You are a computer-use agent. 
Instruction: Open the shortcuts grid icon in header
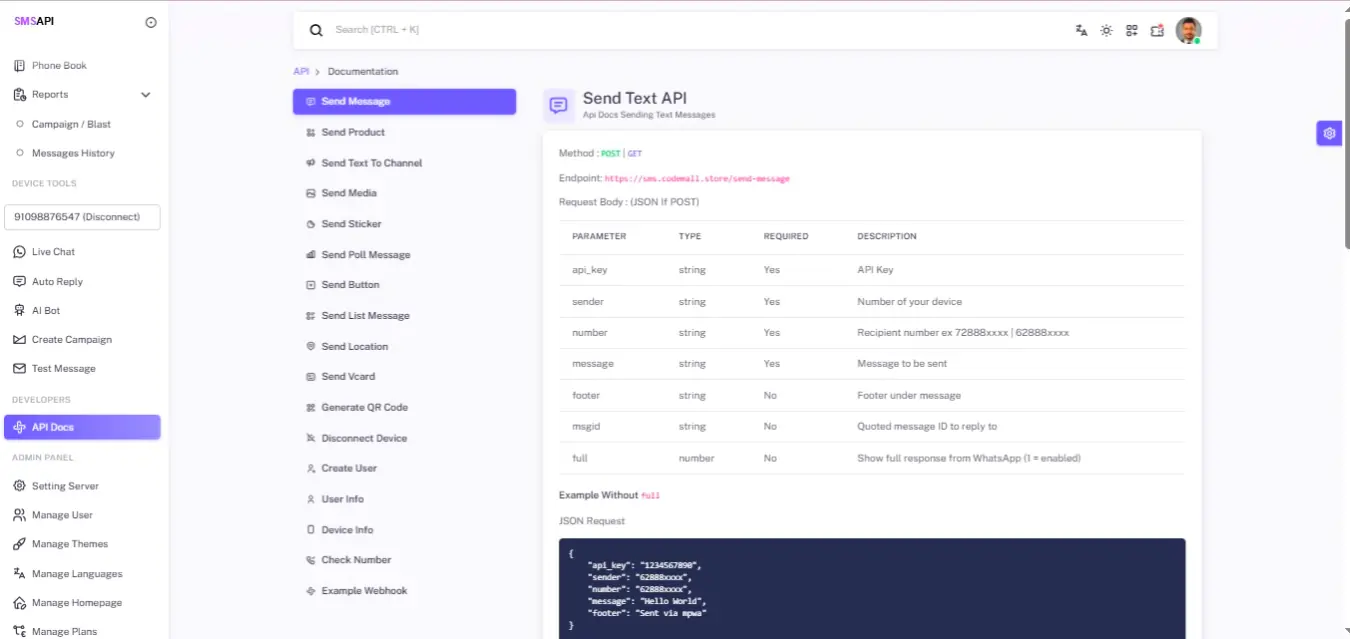[x=1132, y=30]
